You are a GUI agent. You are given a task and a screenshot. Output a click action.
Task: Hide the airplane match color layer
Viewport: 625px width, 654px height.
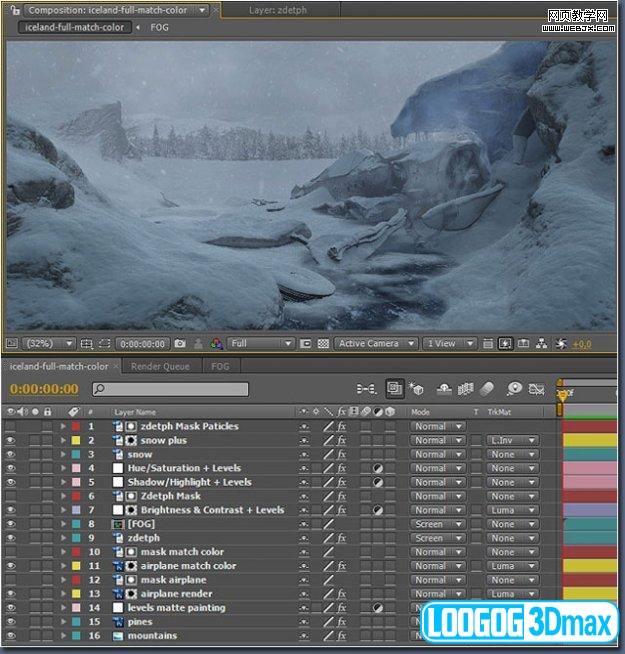pos(10,566)
